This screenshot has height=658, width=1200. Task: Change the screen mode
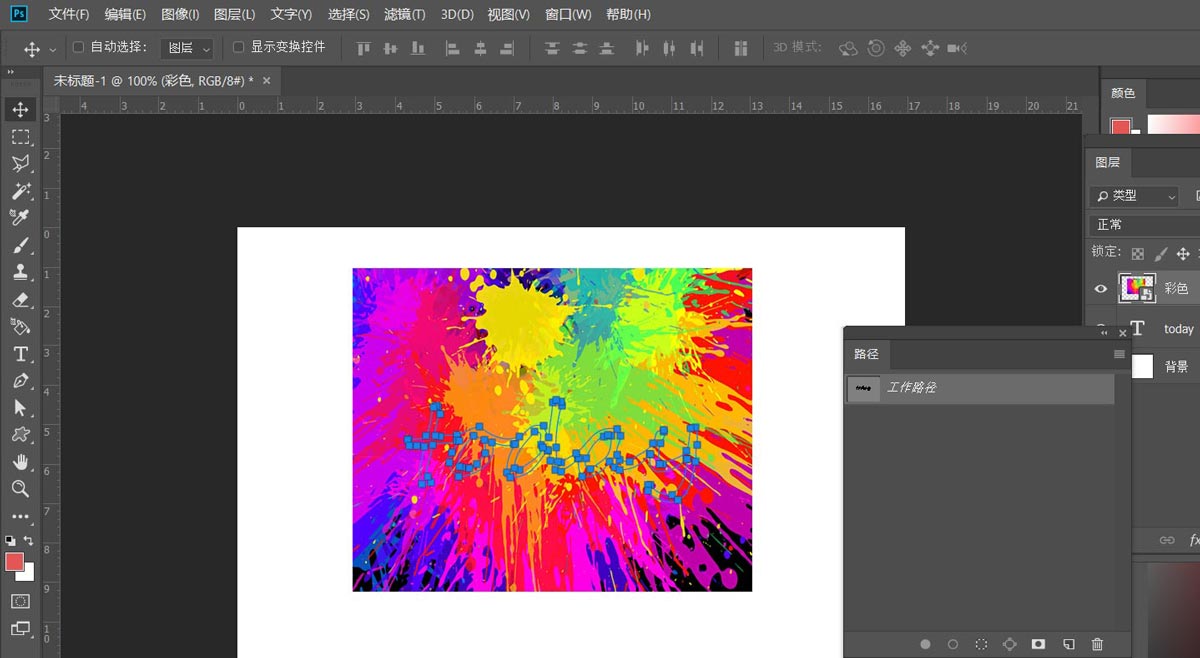20,628
